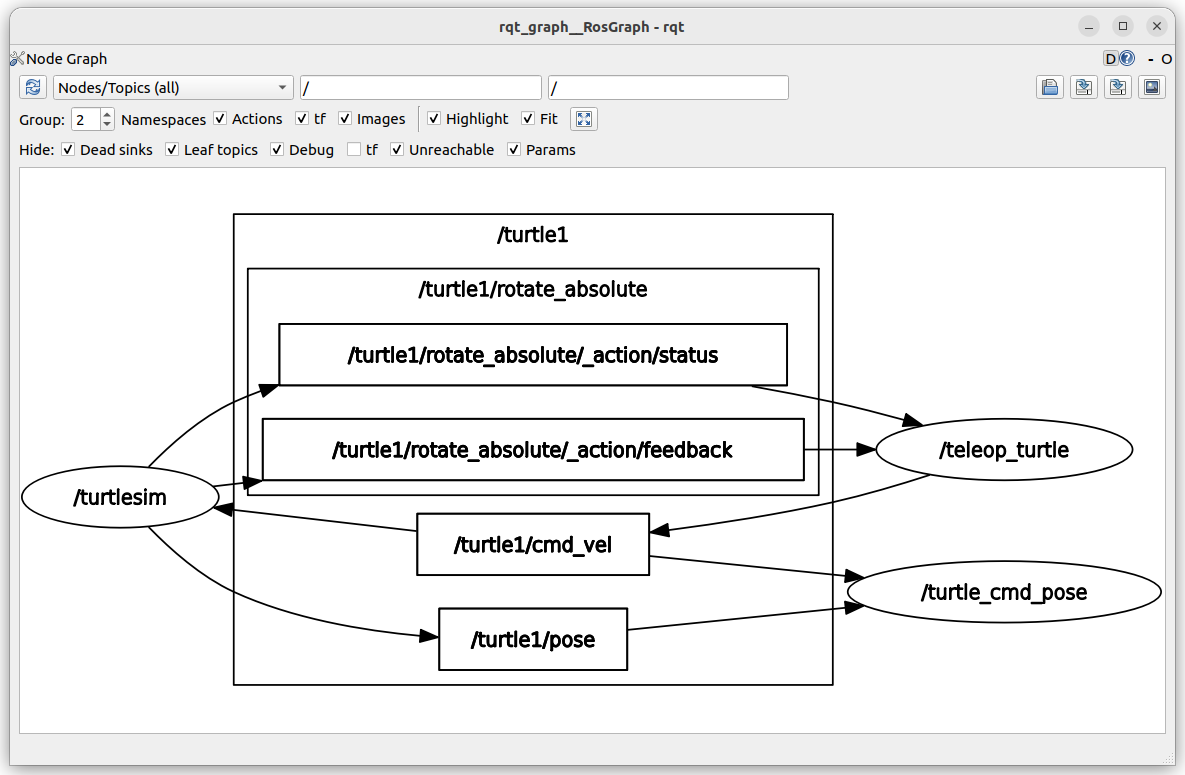Undock the panel with dash button

pos(1151,59)
